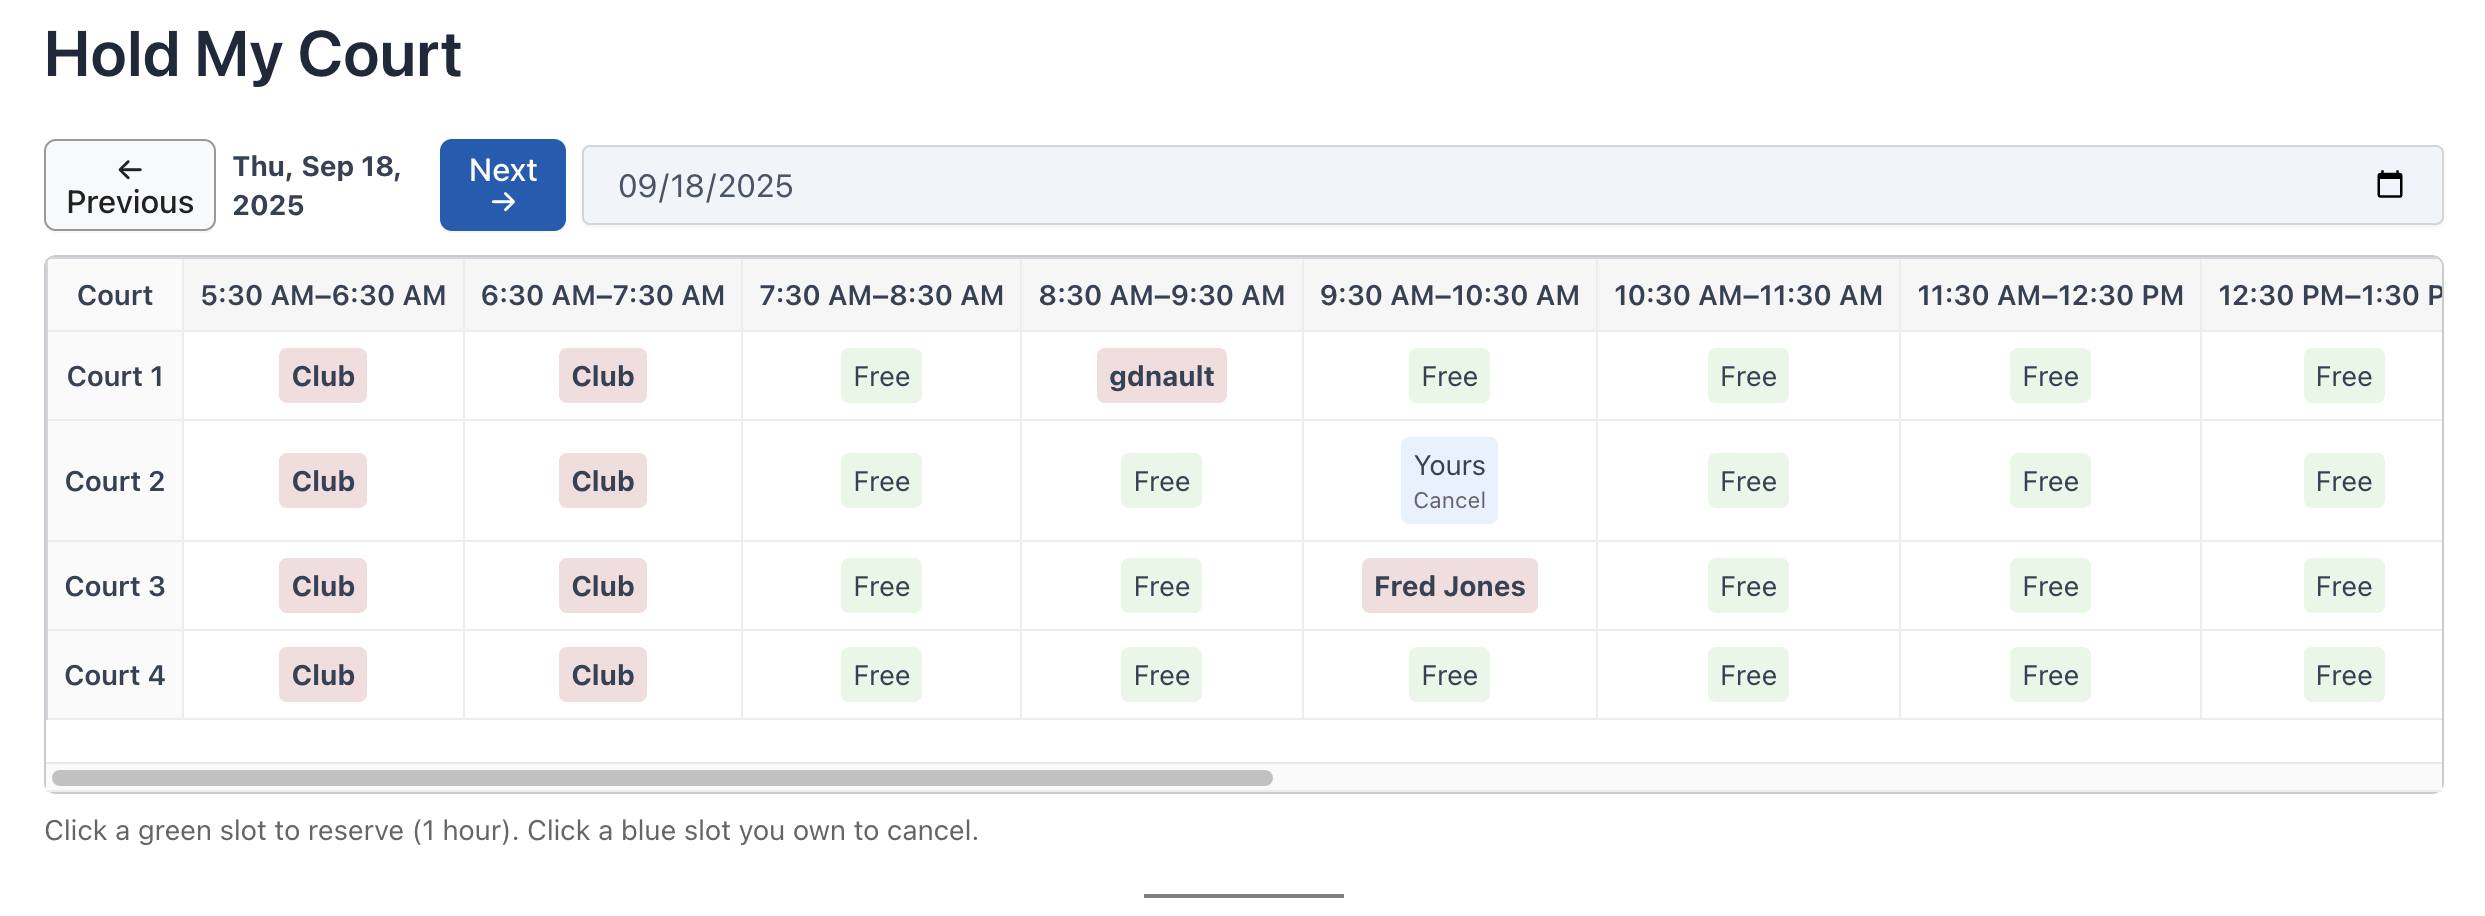Viewport: 2485px width, 916px height.
Task: Reserve the free 8:30 AM slot on Court 2
Action: [x=1161, y=481]
